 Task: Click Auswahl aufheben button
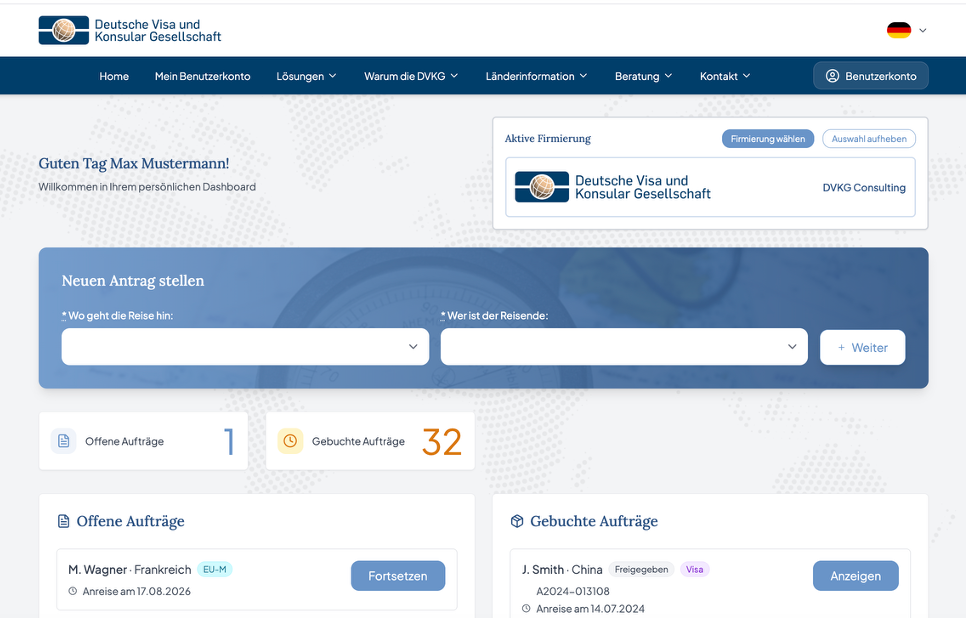pos(869,139)
